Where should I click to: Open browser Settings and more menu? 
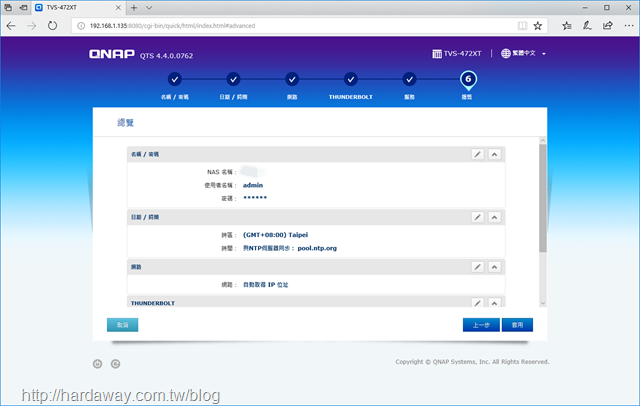click(x=629, y=26)
